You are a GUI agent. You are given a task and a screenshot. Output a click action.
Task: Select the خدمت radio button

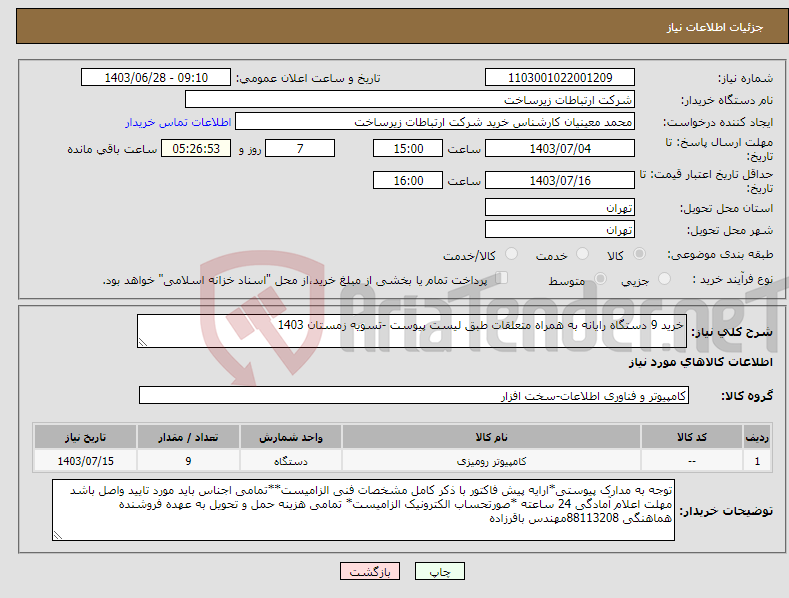coord(582,254)
